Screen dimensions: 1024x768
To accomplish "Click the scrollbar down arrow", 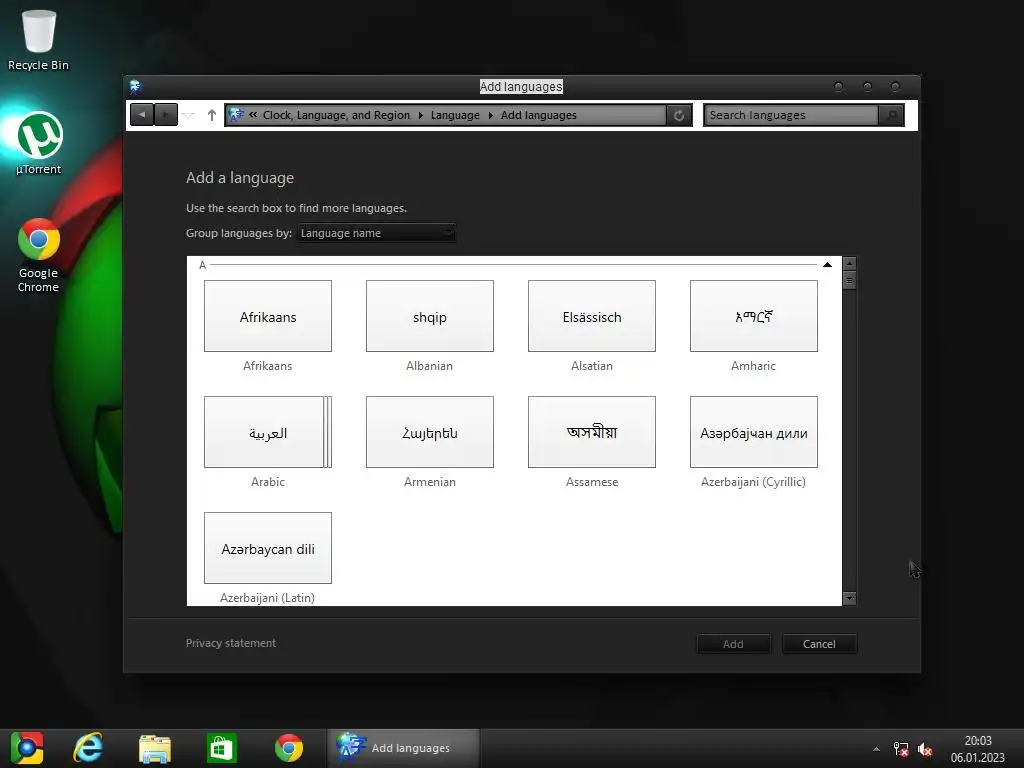I will 849,598.
